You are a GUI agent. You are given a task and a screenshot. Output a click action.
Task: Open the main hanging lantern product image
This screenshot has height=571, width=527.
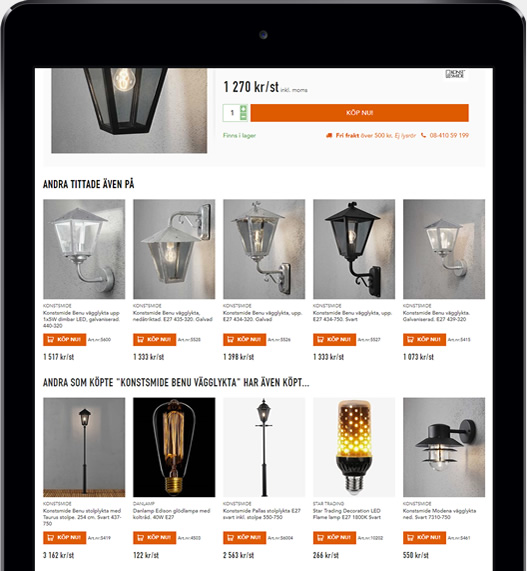point(129,110)
